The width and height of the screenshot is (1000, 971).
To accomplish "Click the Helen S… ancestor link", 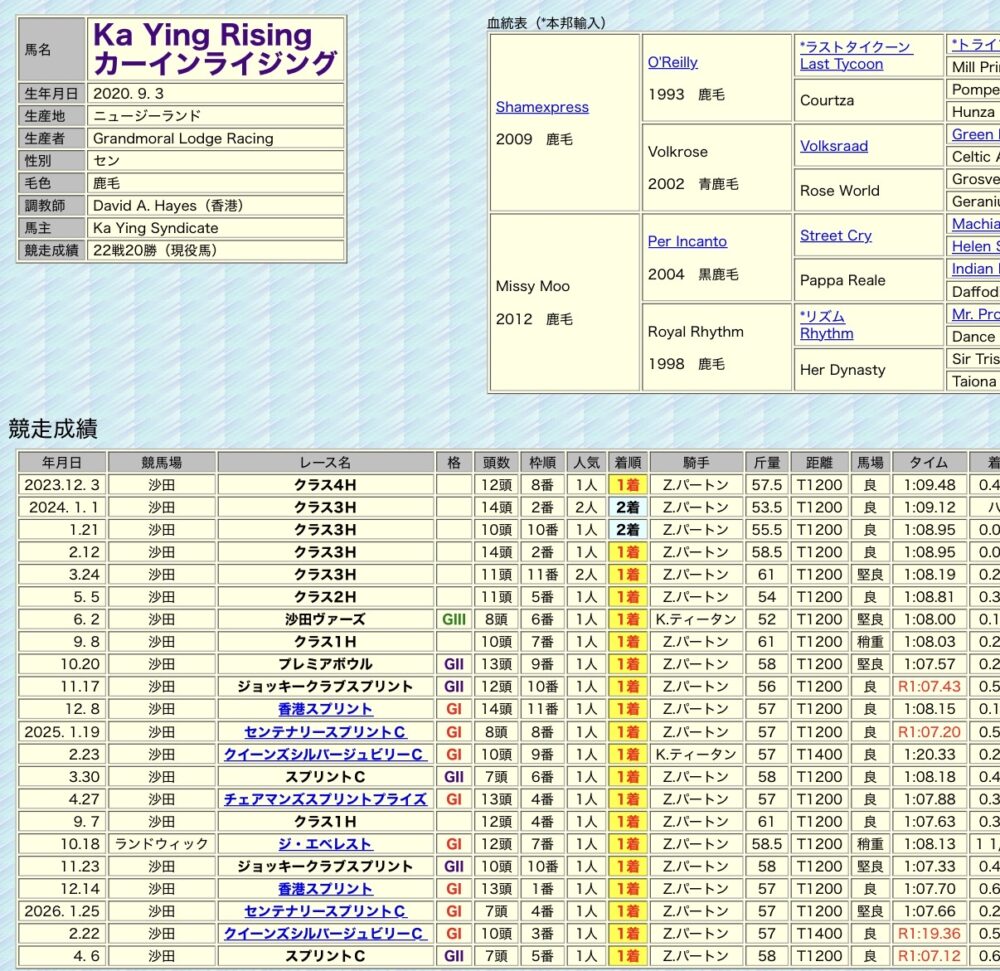I will 975,246.
